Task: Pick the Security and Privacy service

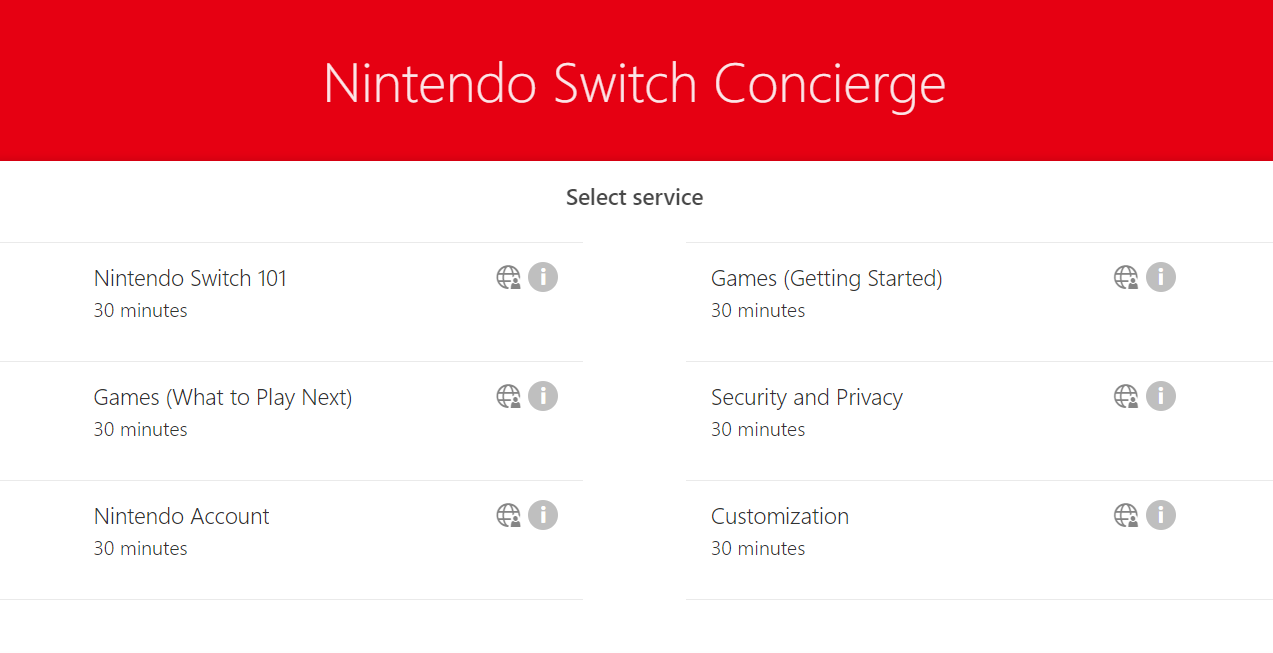Action: (x=806, y=397)
